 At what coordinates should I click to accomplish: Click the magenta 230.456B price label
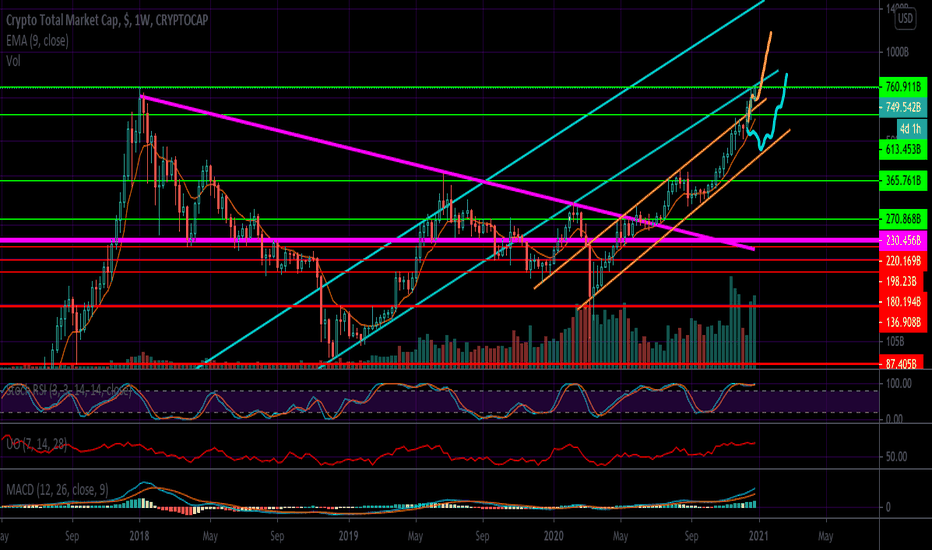pyautogui.click(x=903, y=240)
